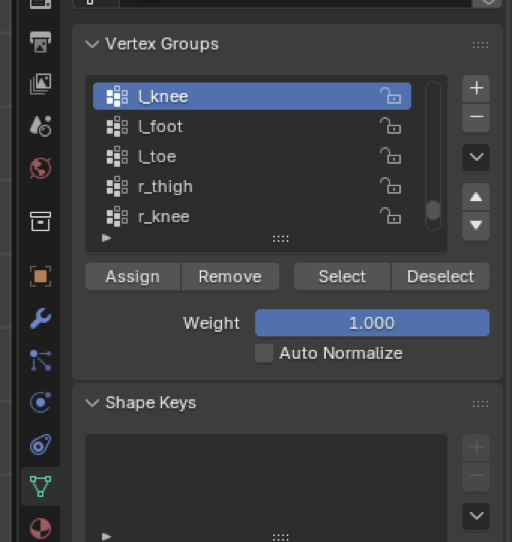
Task: Open vertex group specials dropdown menu
Action: tap(476, 157)
